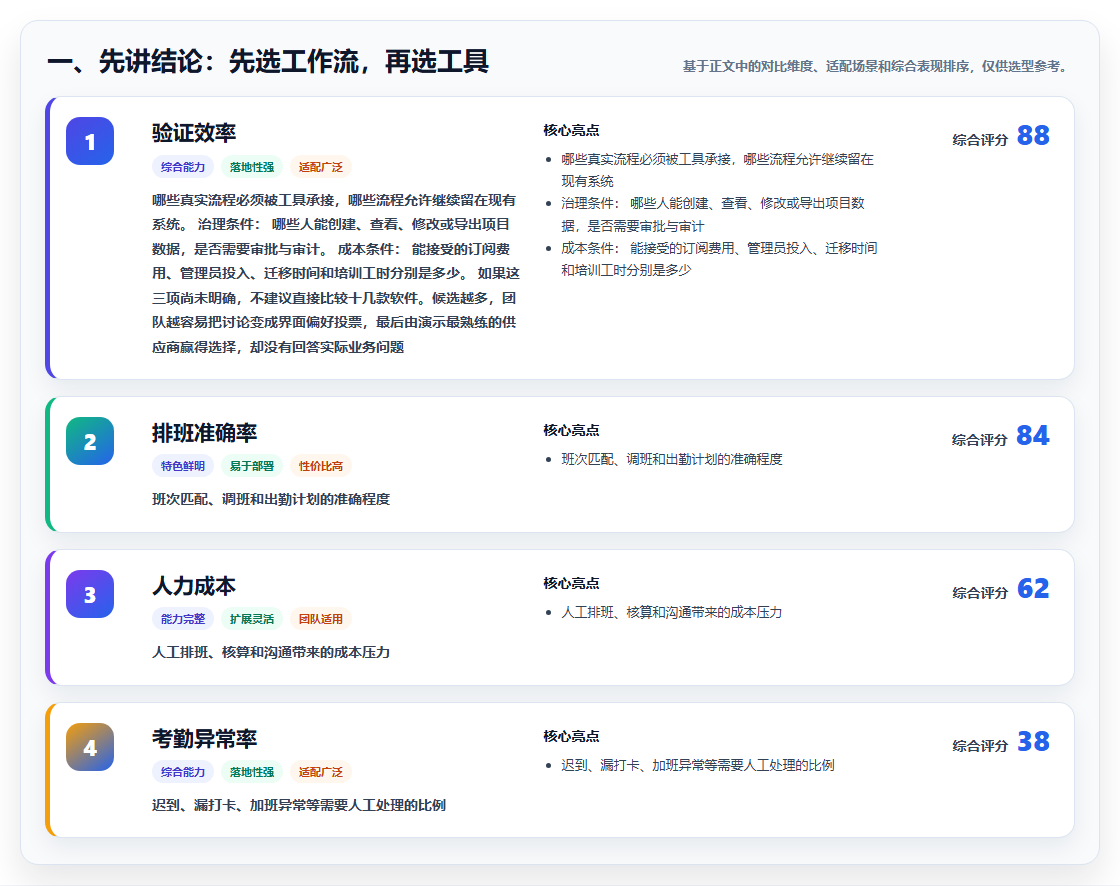The height and width of the screenshot is (886, 1120).
Task: Click 核心亮点 heading in 排班准确率 card
Action: pyautogui.click(x=571, y=430)
